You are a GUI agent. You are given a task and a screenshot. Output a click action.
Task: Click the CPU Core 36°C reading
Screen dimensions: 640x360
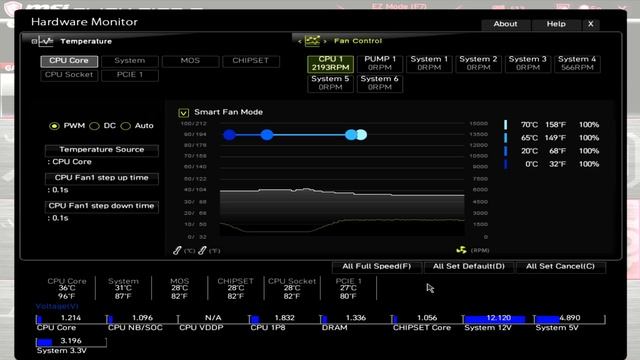click(x=67, y=289)
